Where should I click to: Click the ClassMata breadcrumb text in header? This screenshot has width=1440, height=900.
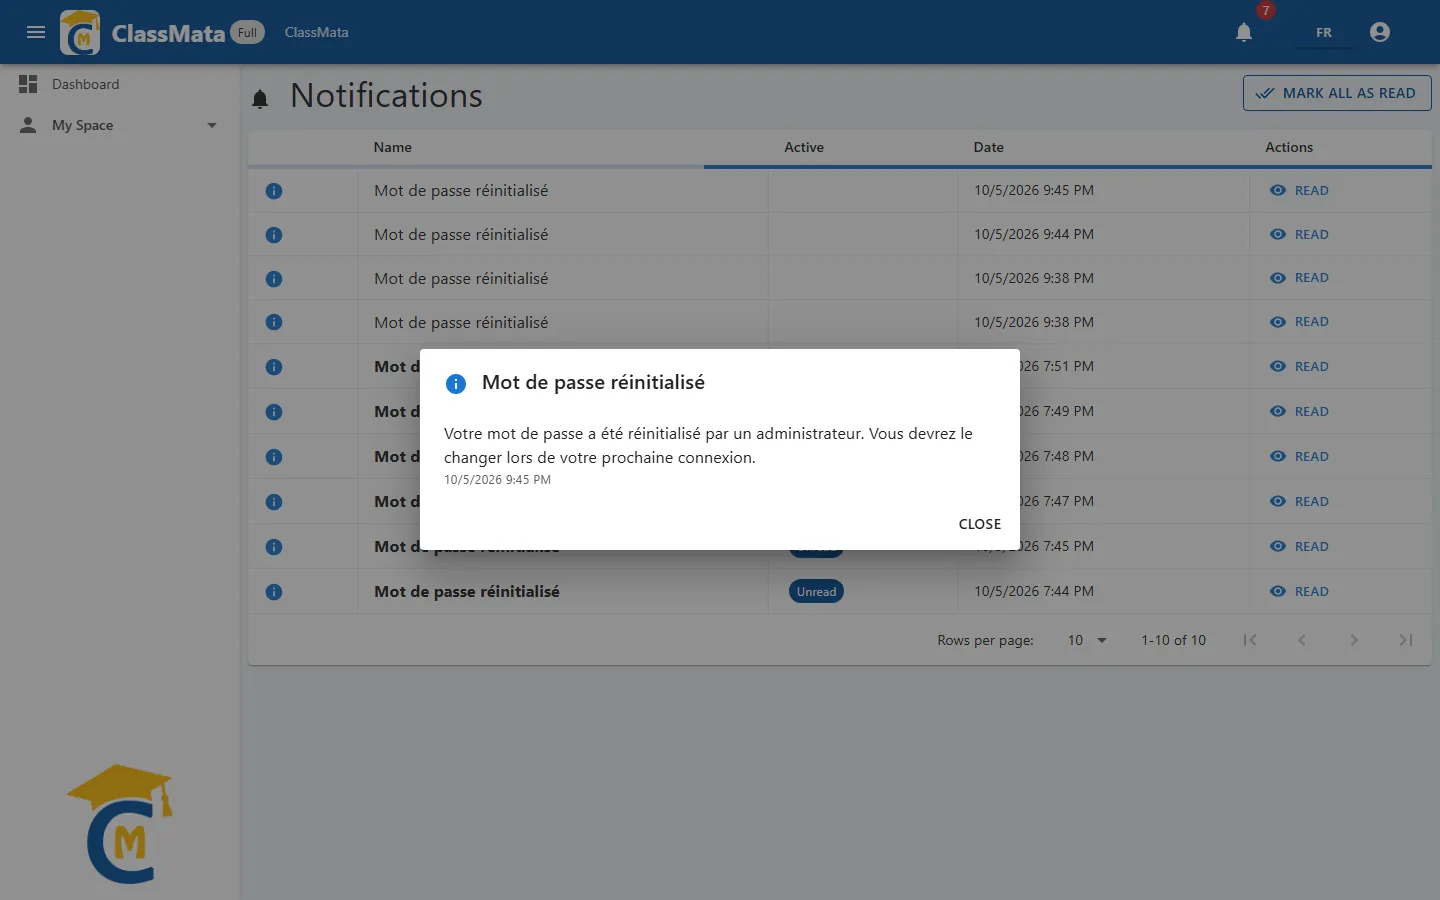pos(316,32)
